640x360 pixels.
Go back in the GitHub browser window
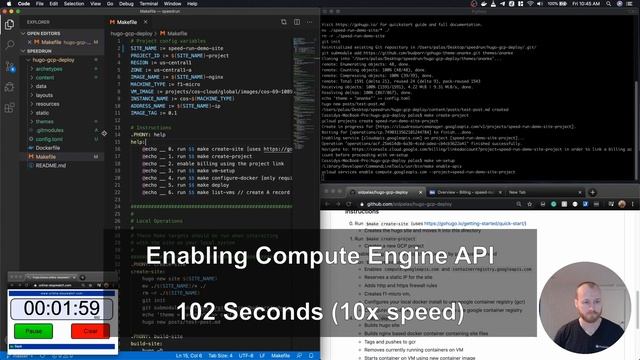(x=327, y=204)
